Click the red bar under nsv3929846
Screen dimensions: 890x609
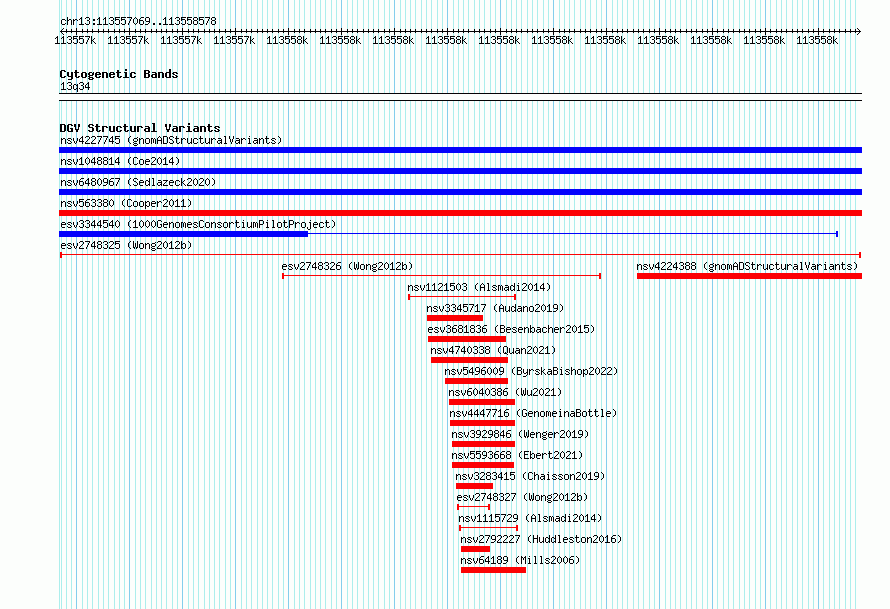coord(484,444)
